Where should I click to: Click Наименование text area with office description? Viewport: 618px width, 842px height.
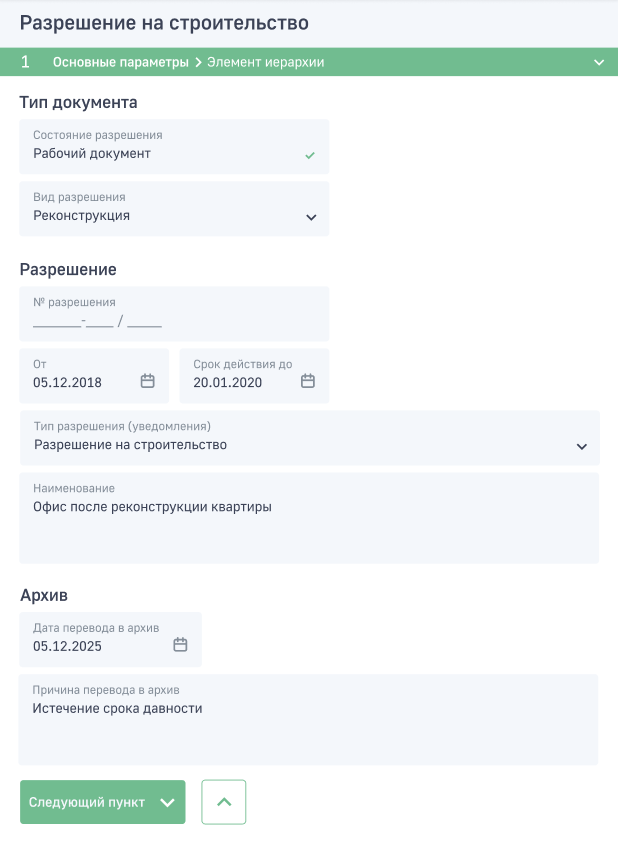point(309,518)
